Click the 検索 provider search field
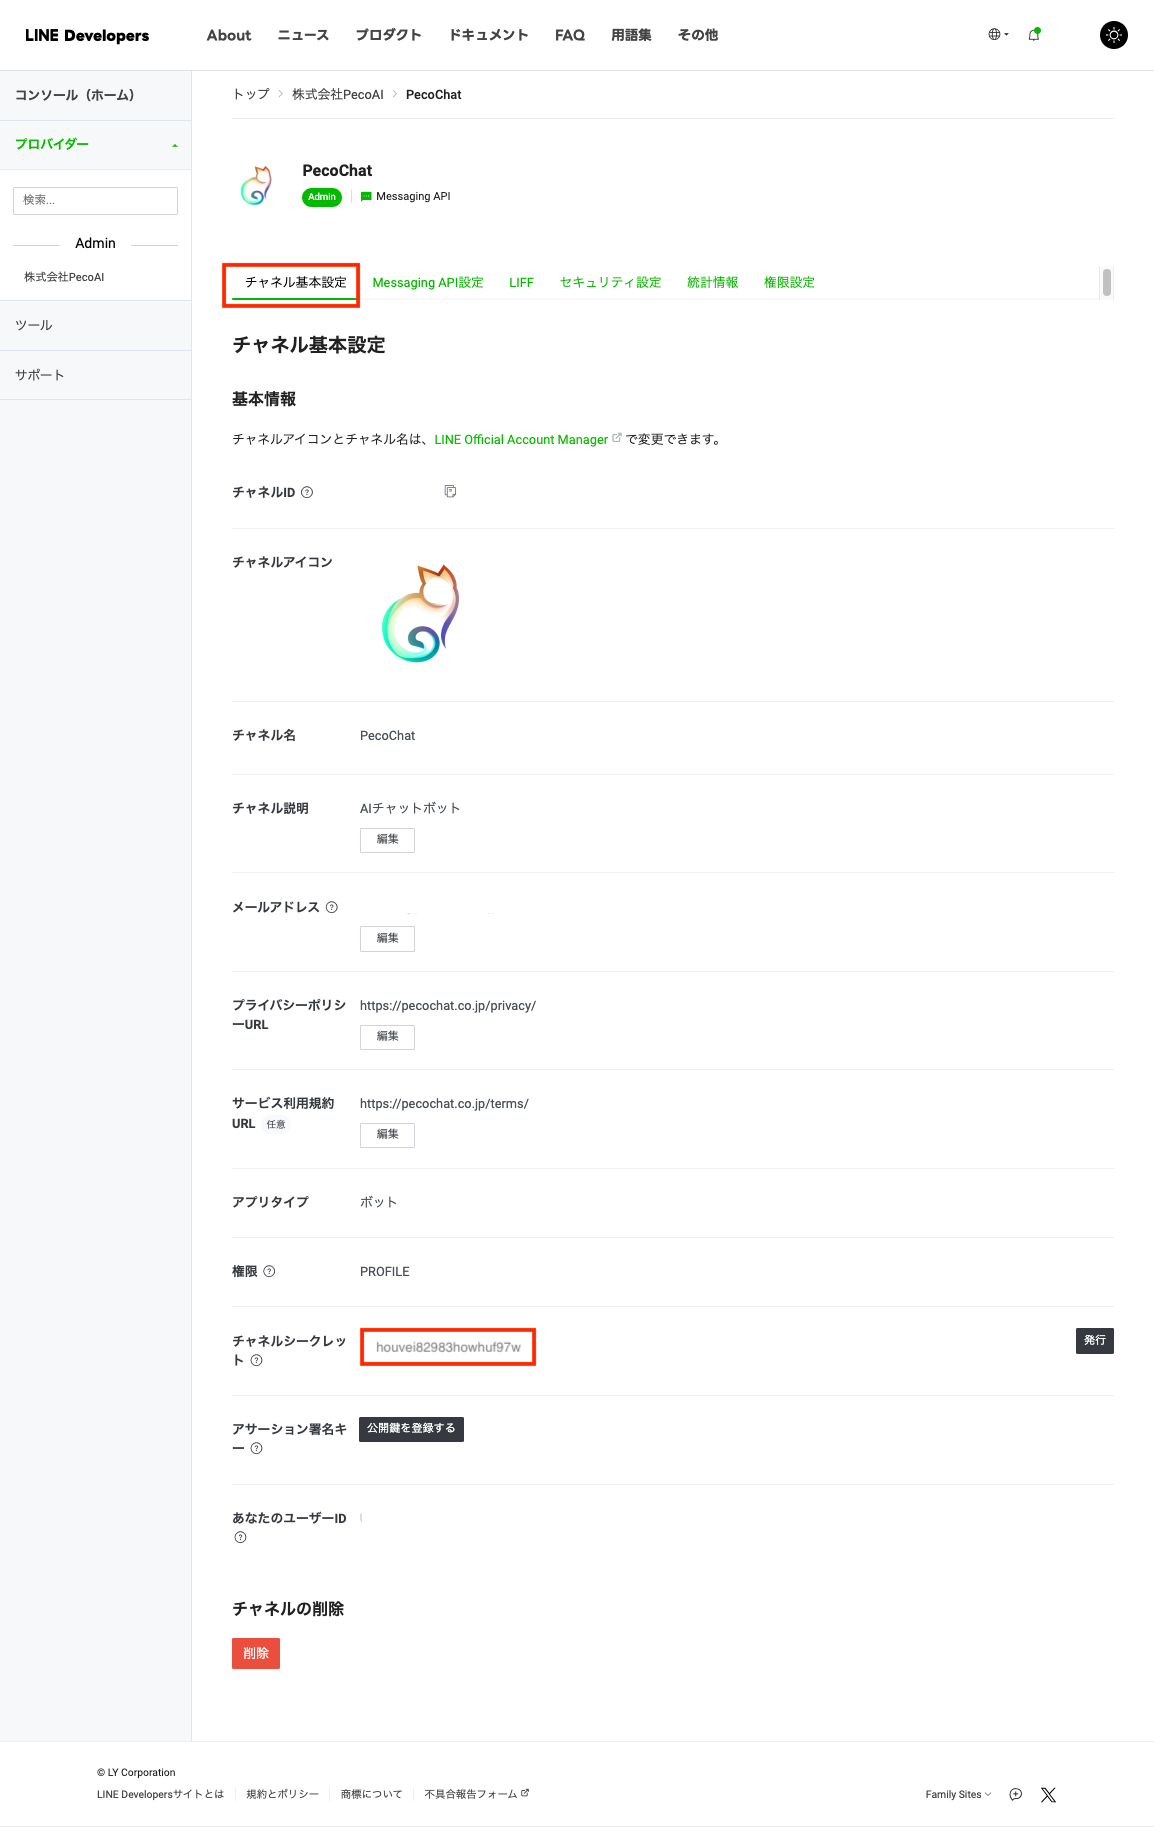The width and height of the screenshot is (1154, 1827). [95, 200]
